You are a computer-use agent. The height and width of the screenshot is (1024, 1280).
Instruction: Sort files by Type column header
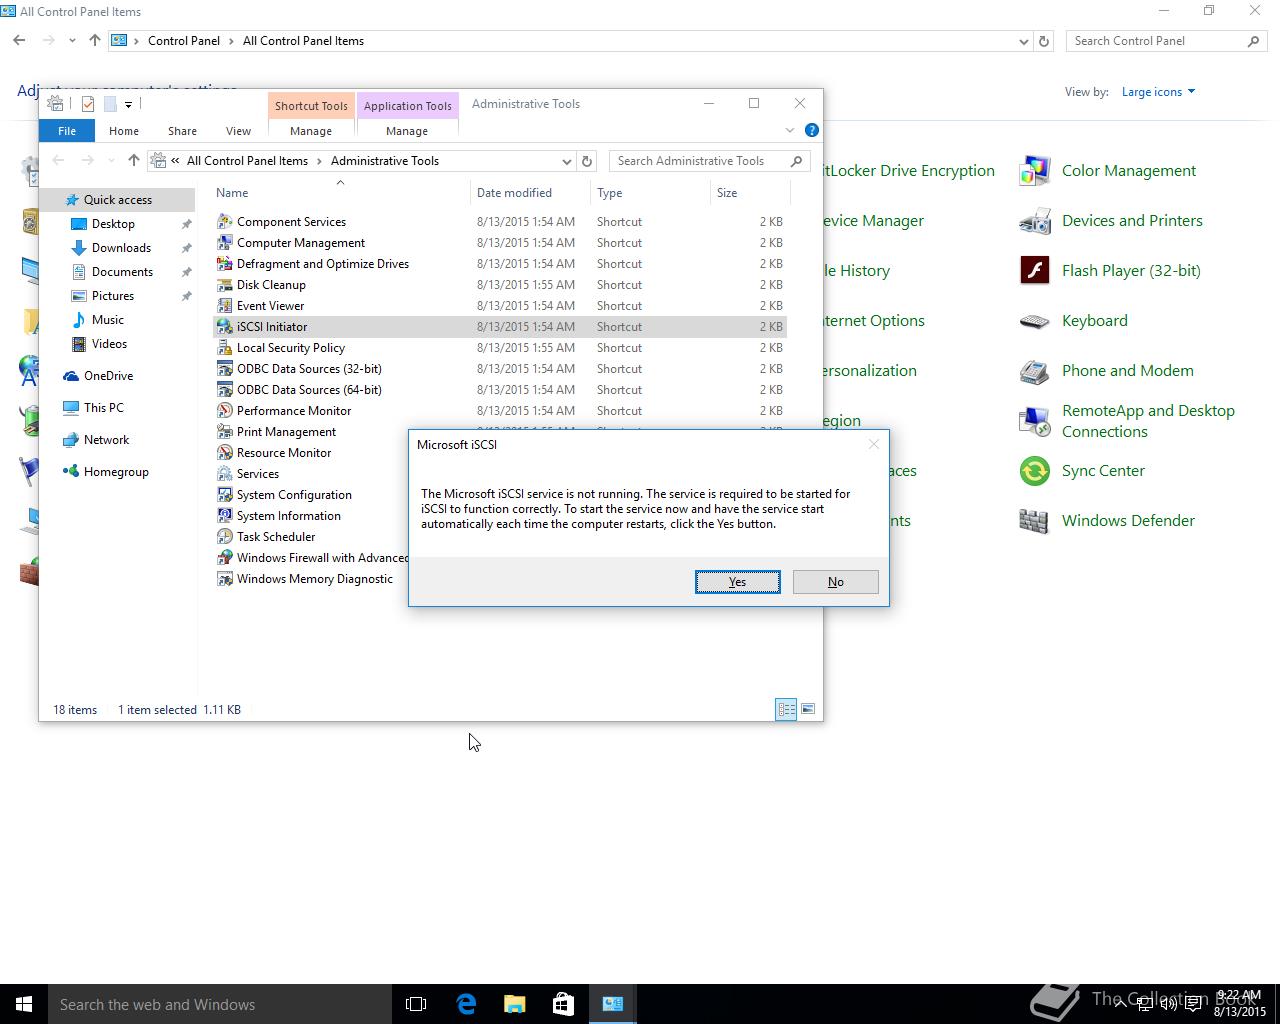tap(650, 193)
